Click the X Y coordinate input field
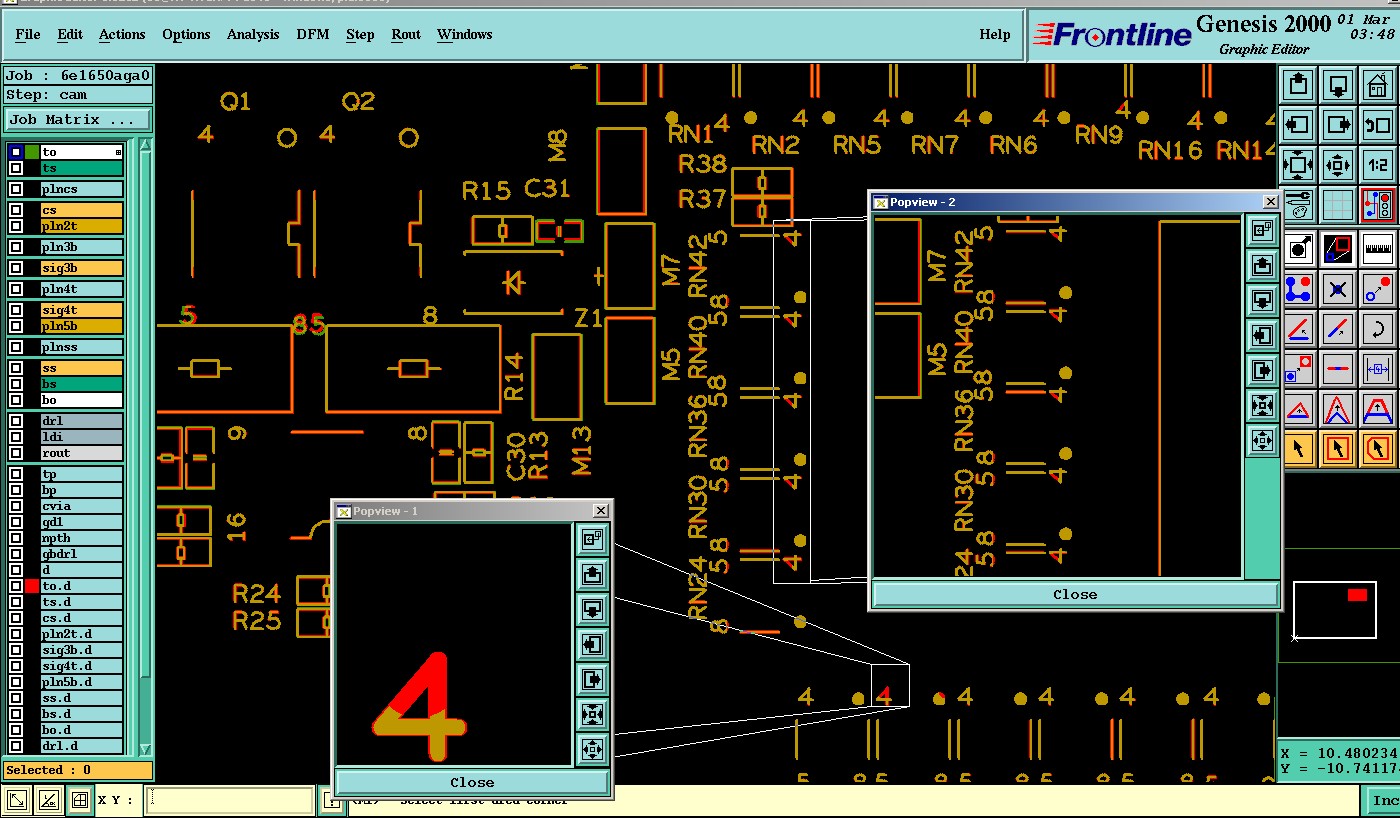 pos(230,800)
